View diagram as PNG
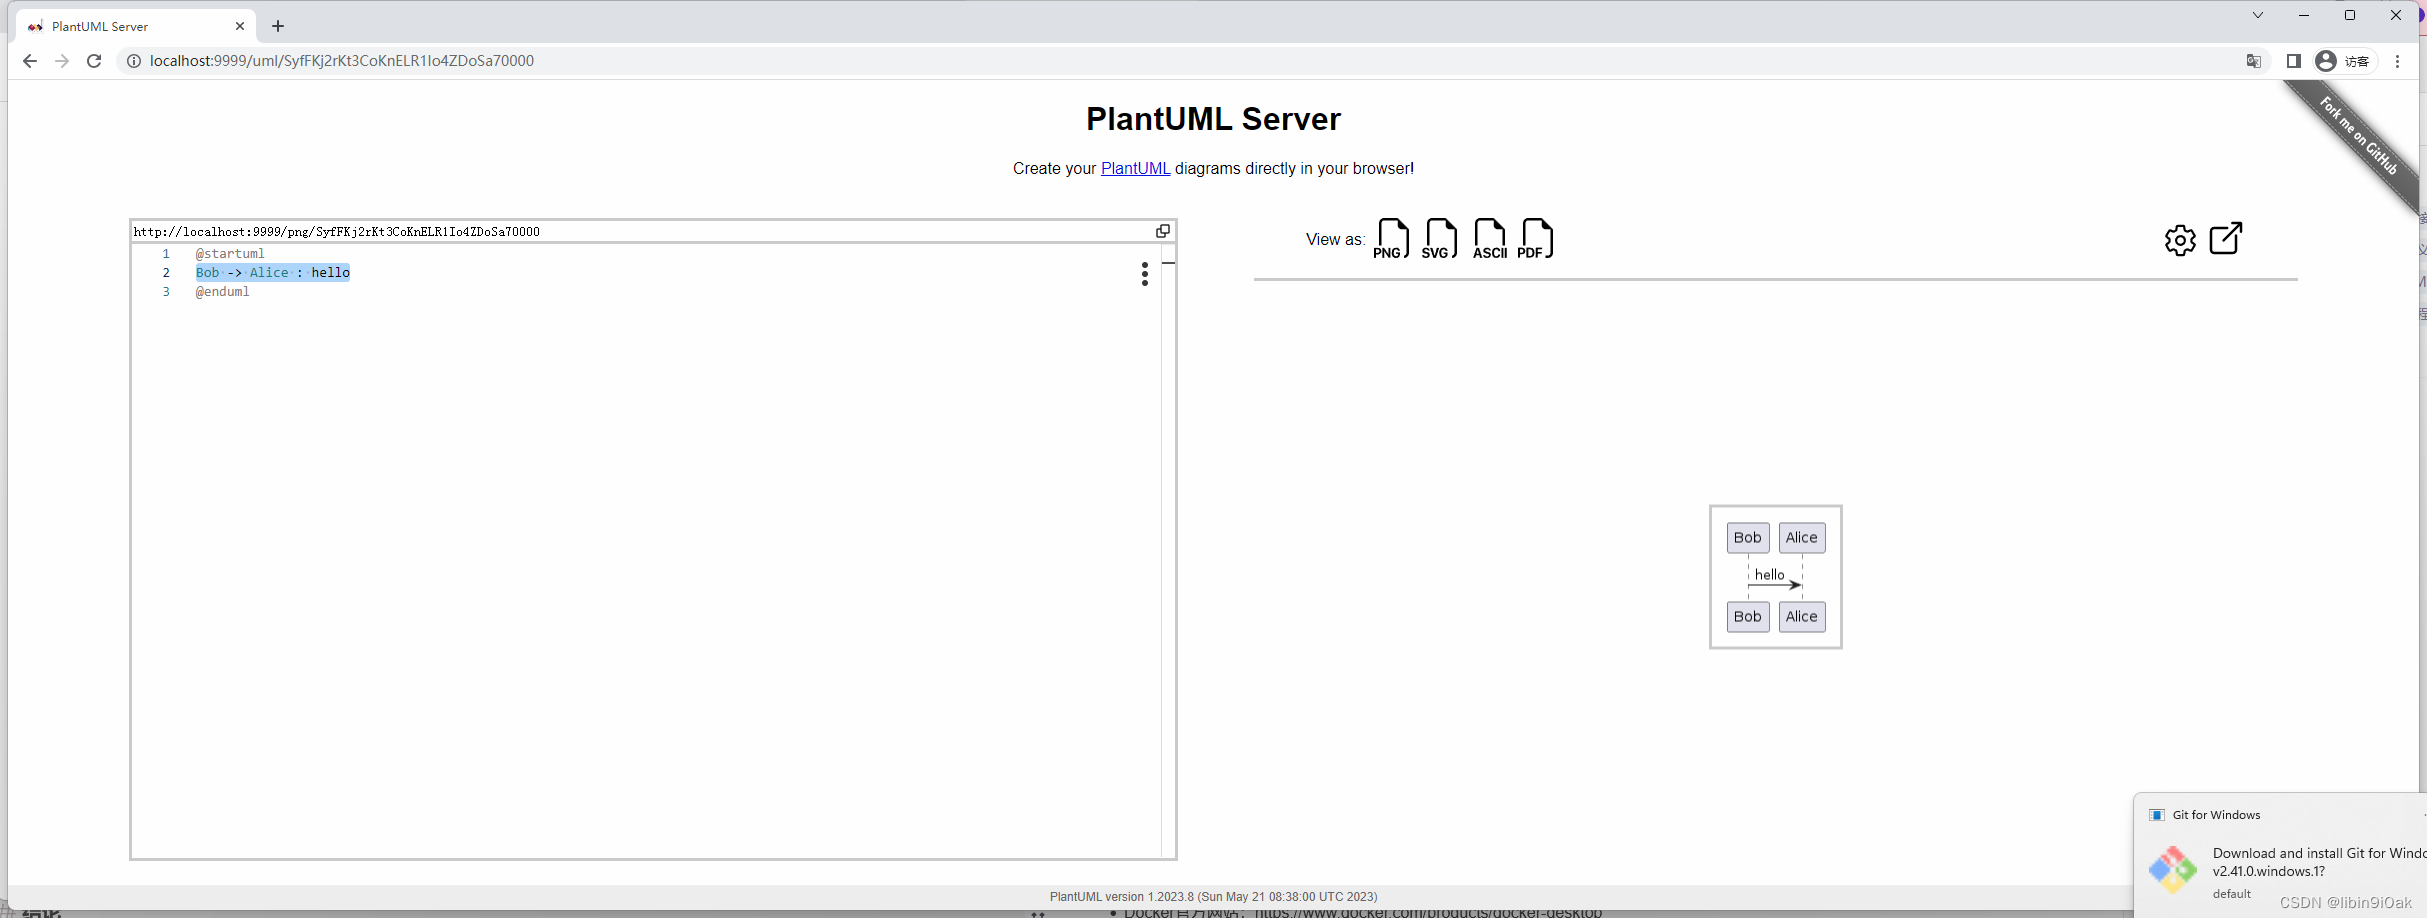The height and width of the screenshot is (918, 2427). [1392, 239]
